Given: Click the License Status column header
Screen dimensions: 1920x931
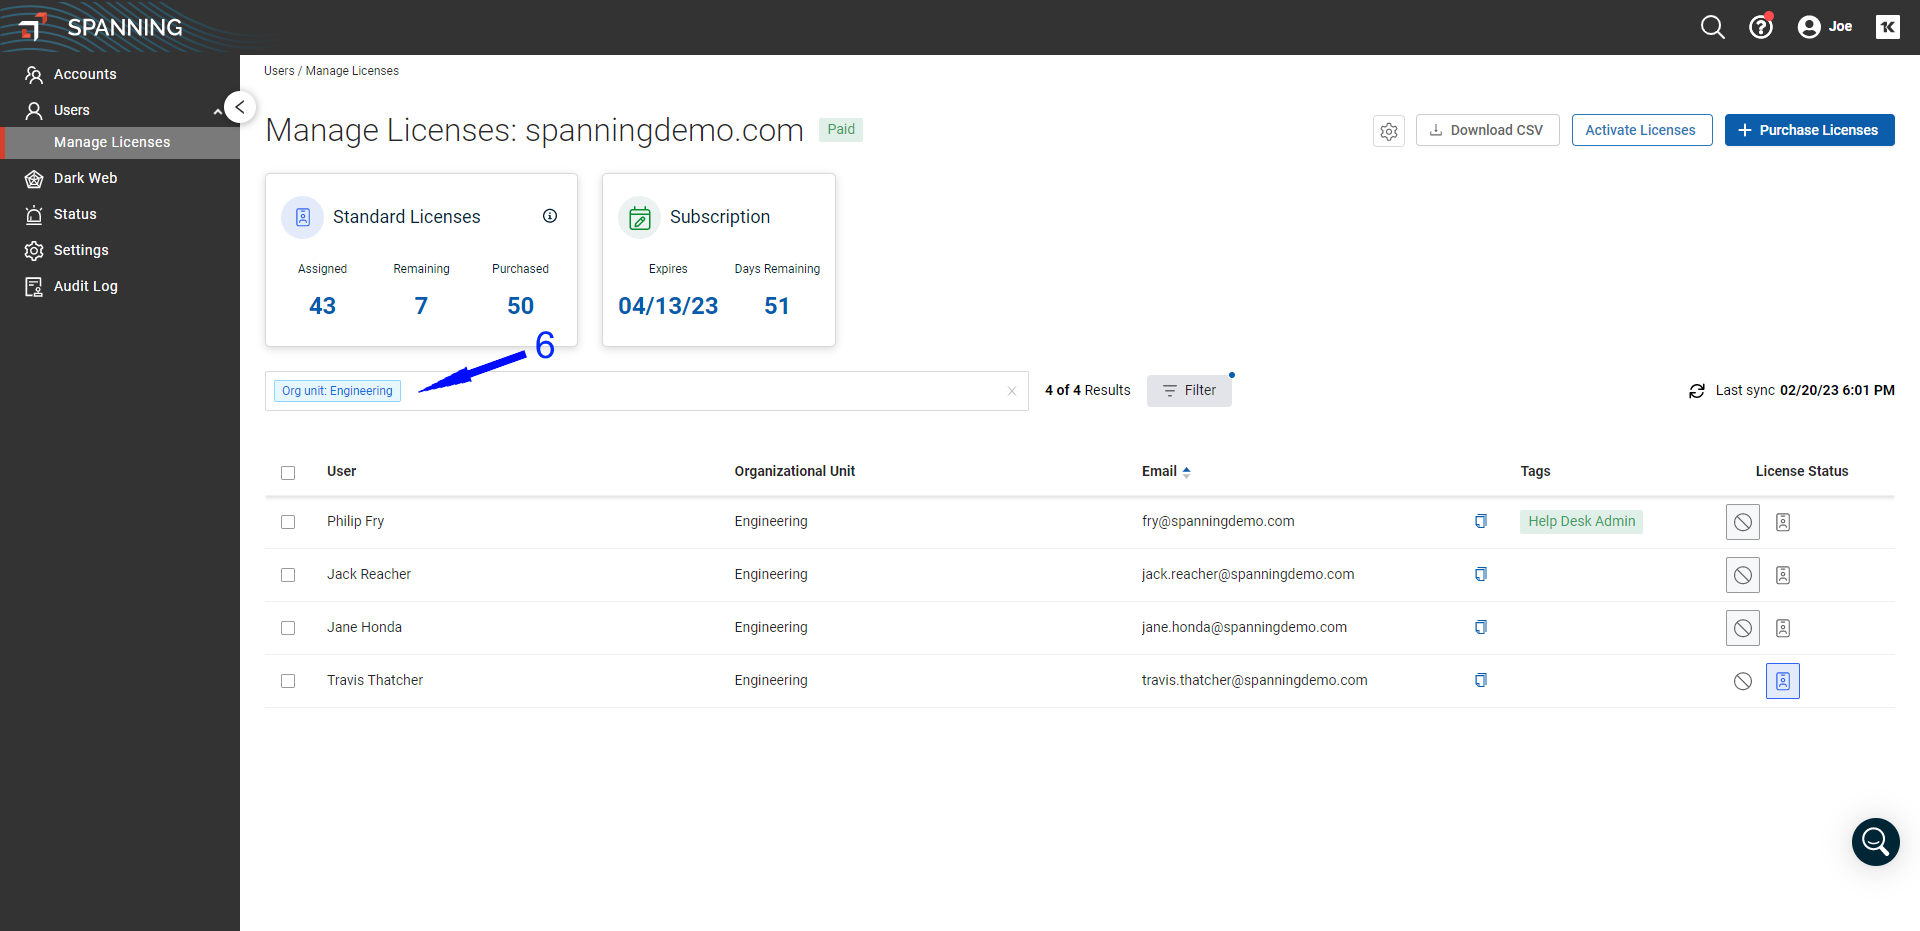Looking at the screenshot, I should (x=1802, y=471).
